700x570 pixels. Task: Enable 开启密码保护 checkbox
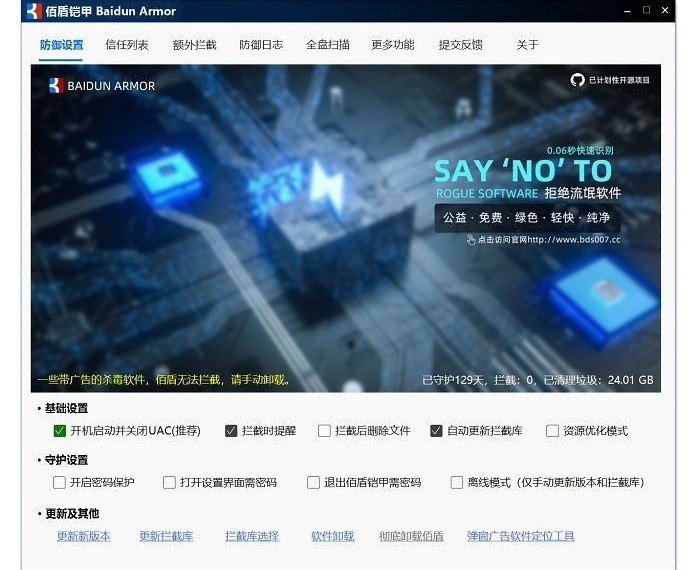59,482
